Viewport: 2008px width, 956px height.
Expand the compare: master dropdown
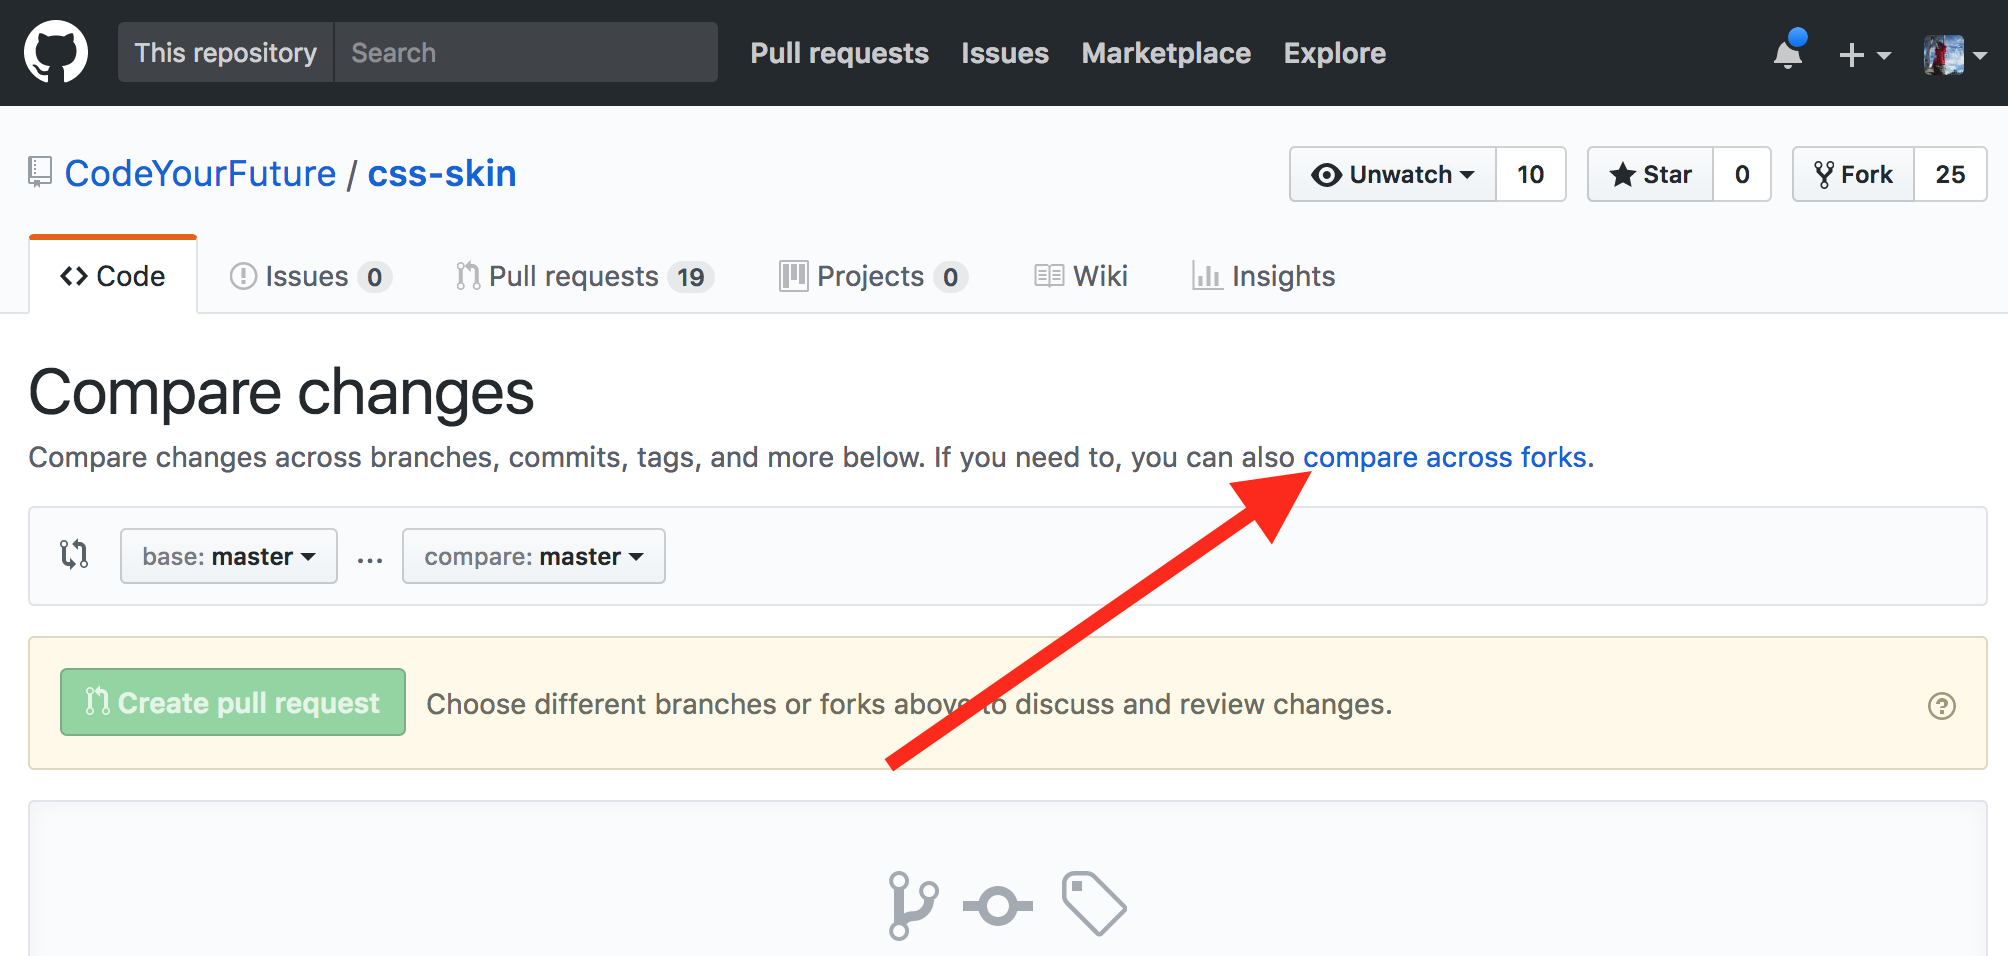(534, 556)
